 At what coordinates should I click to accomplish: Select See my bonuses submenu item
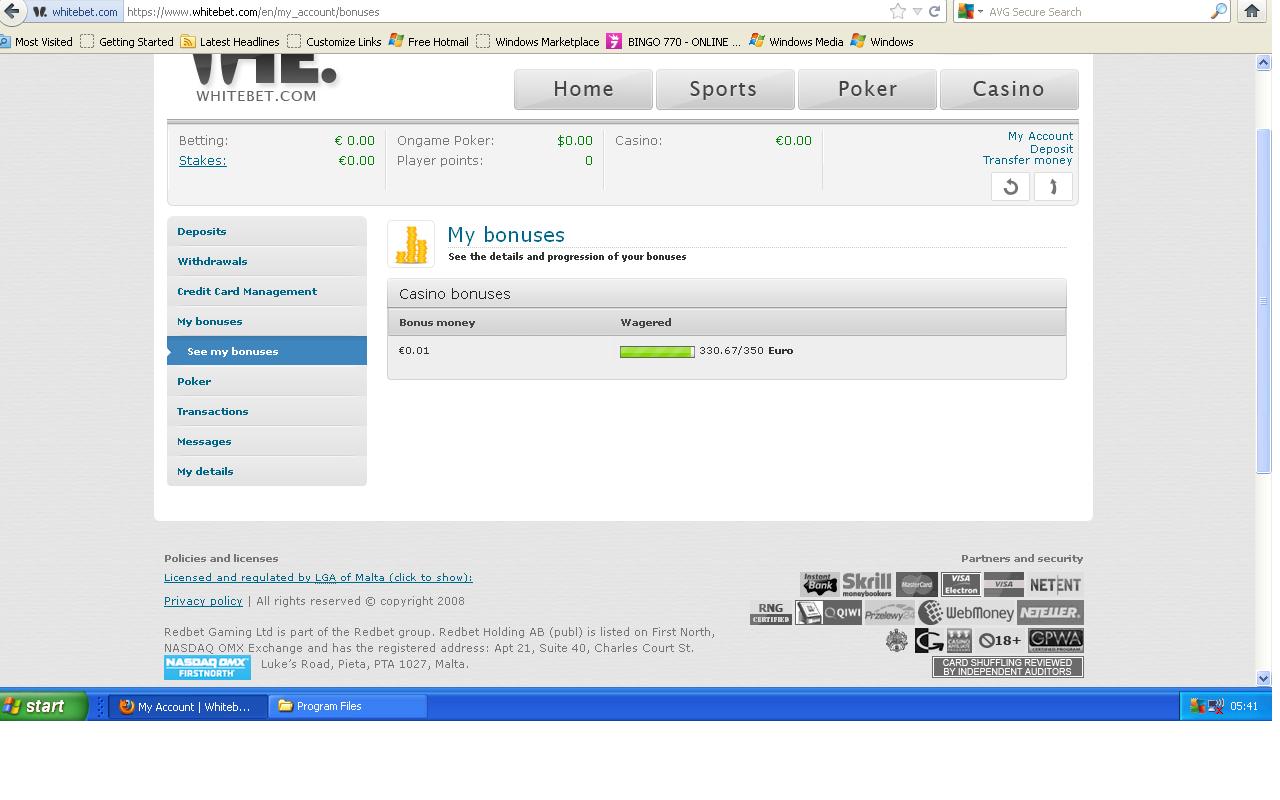coord(267,351)
